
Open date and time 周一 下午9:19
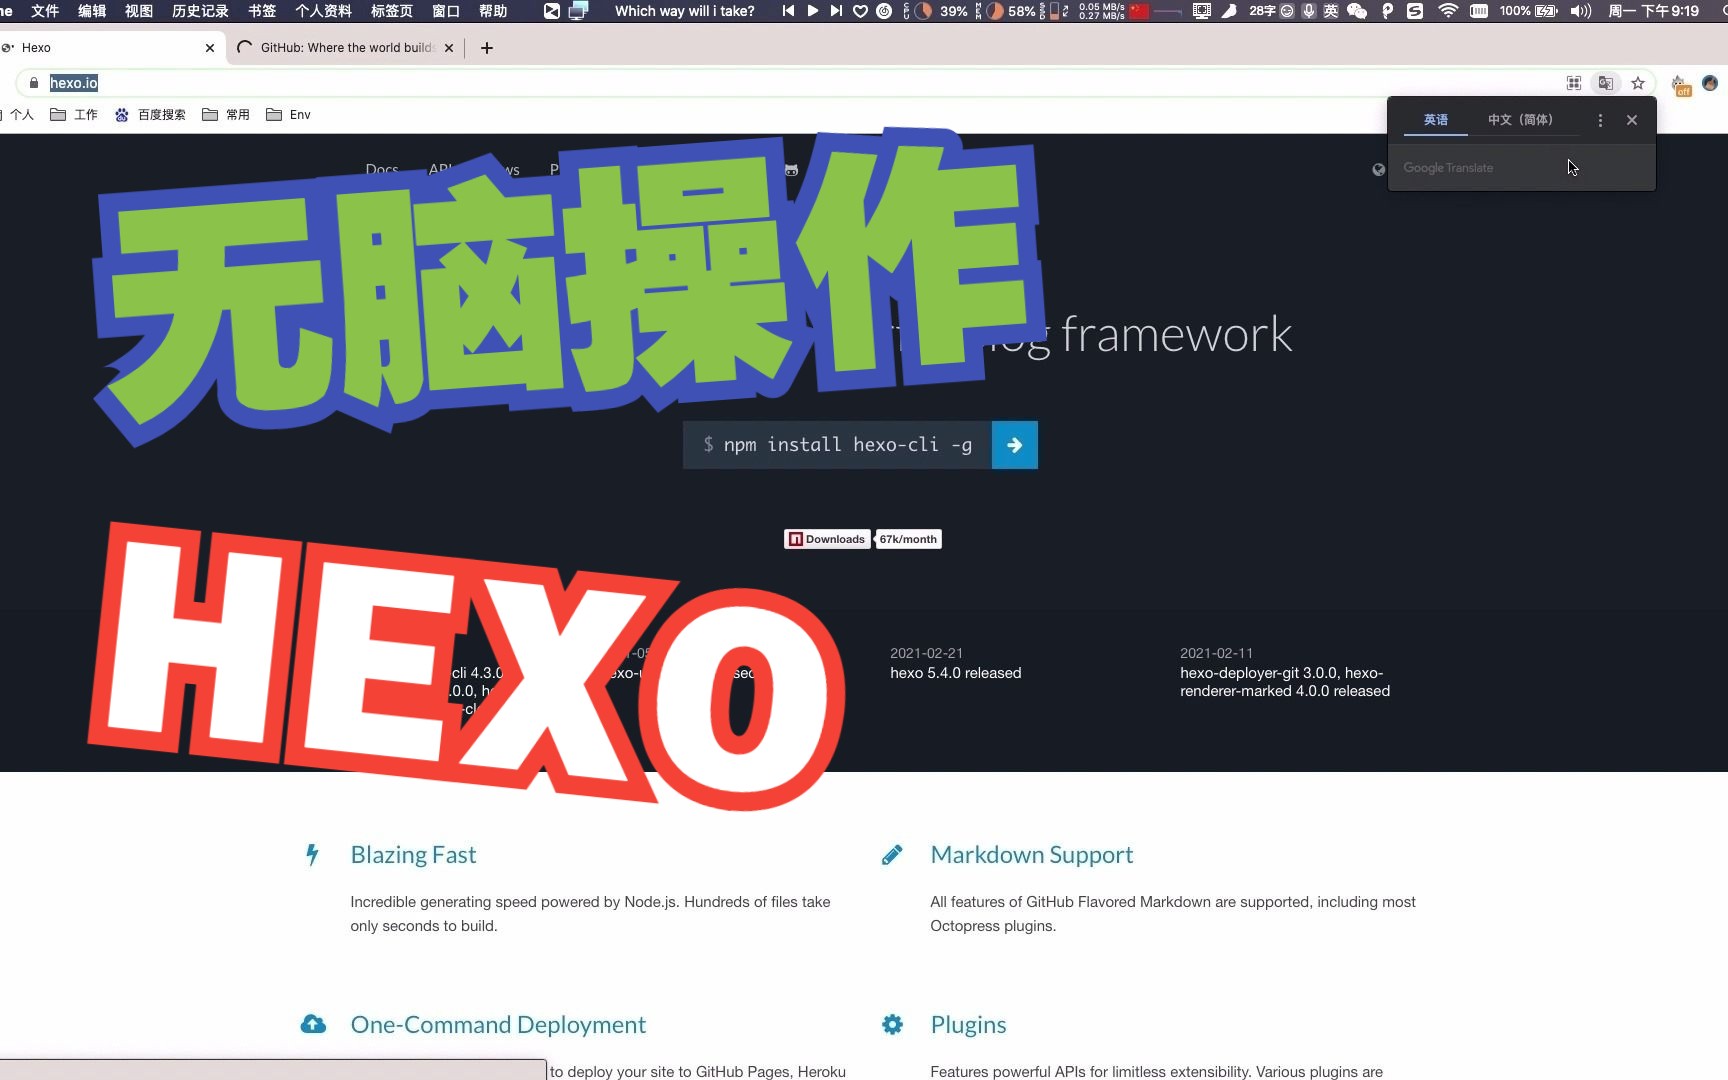pyautogui.click(x=1654, y=11)
